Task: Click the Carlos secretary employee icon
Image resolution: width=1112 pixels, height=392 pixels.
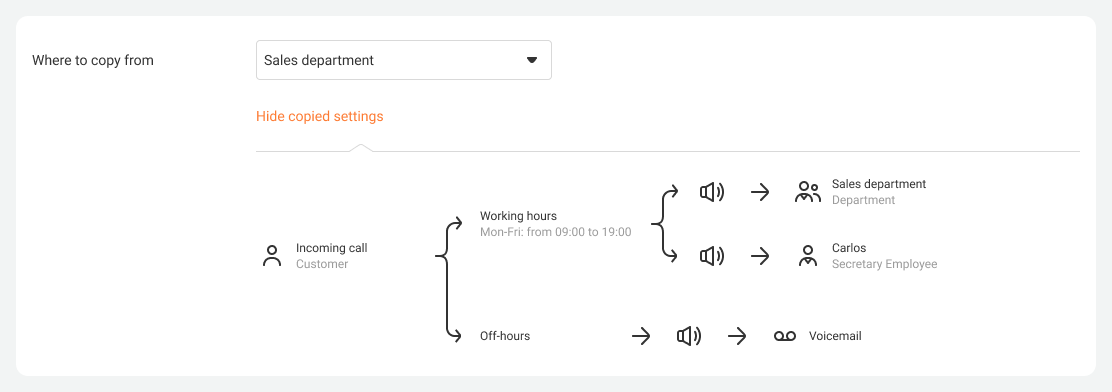Action: pyautogui.click(x=807, y=256)
